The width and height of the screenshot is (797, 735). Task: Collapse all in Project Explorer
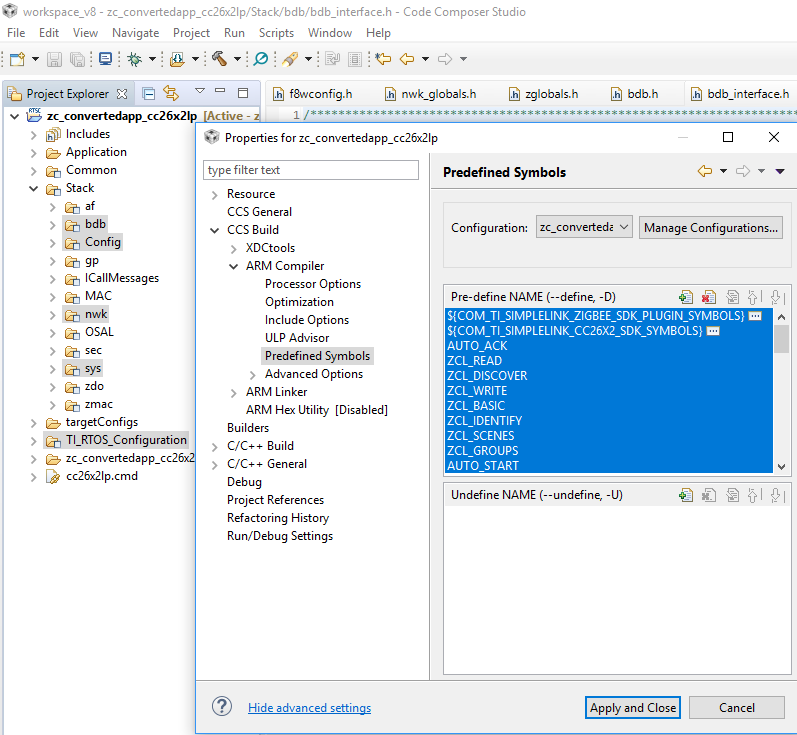tap(149, 94)
